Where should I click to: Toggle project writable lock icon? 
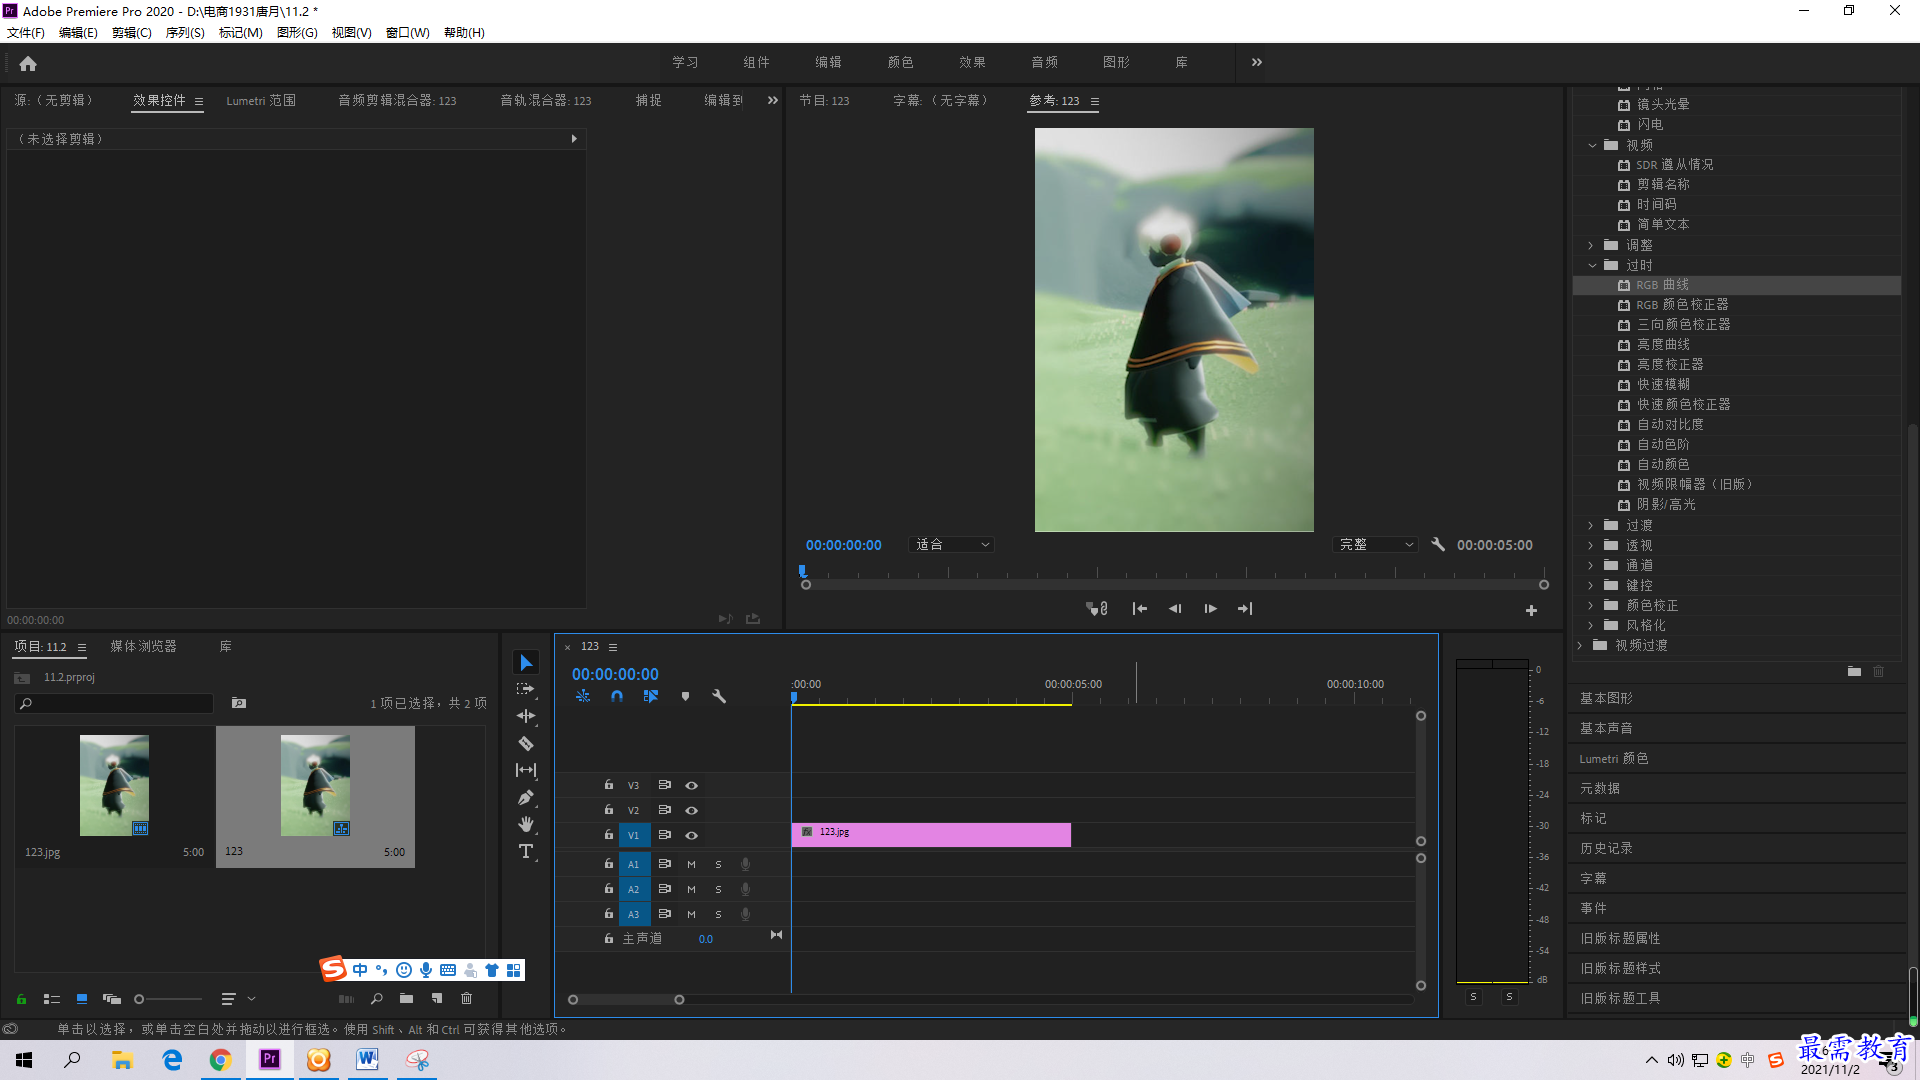click(x=21, y=998)
